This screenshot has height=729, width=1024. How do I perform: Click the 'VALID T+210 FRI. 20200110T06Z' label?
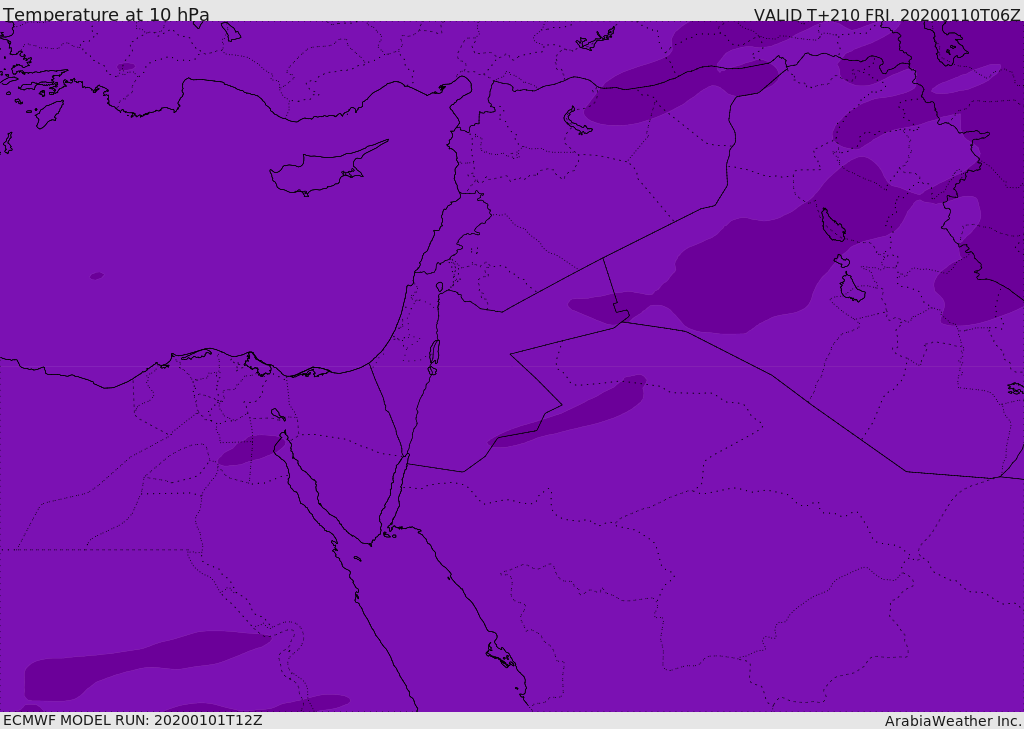point(886,14)
